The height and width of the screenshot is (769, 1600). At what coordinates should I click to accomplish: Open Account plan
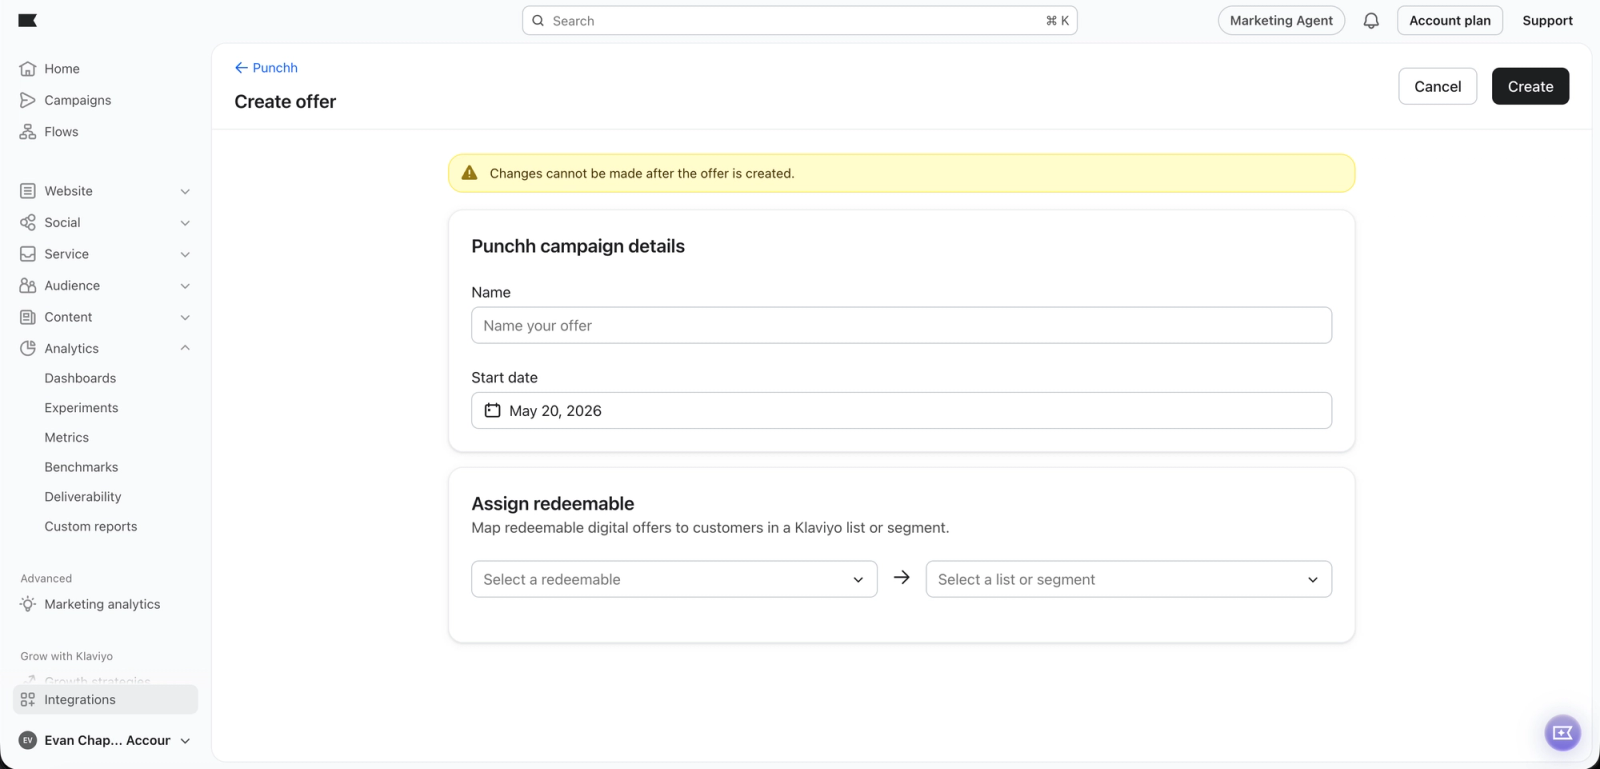pyautogui.click(x=1450, y=21)
